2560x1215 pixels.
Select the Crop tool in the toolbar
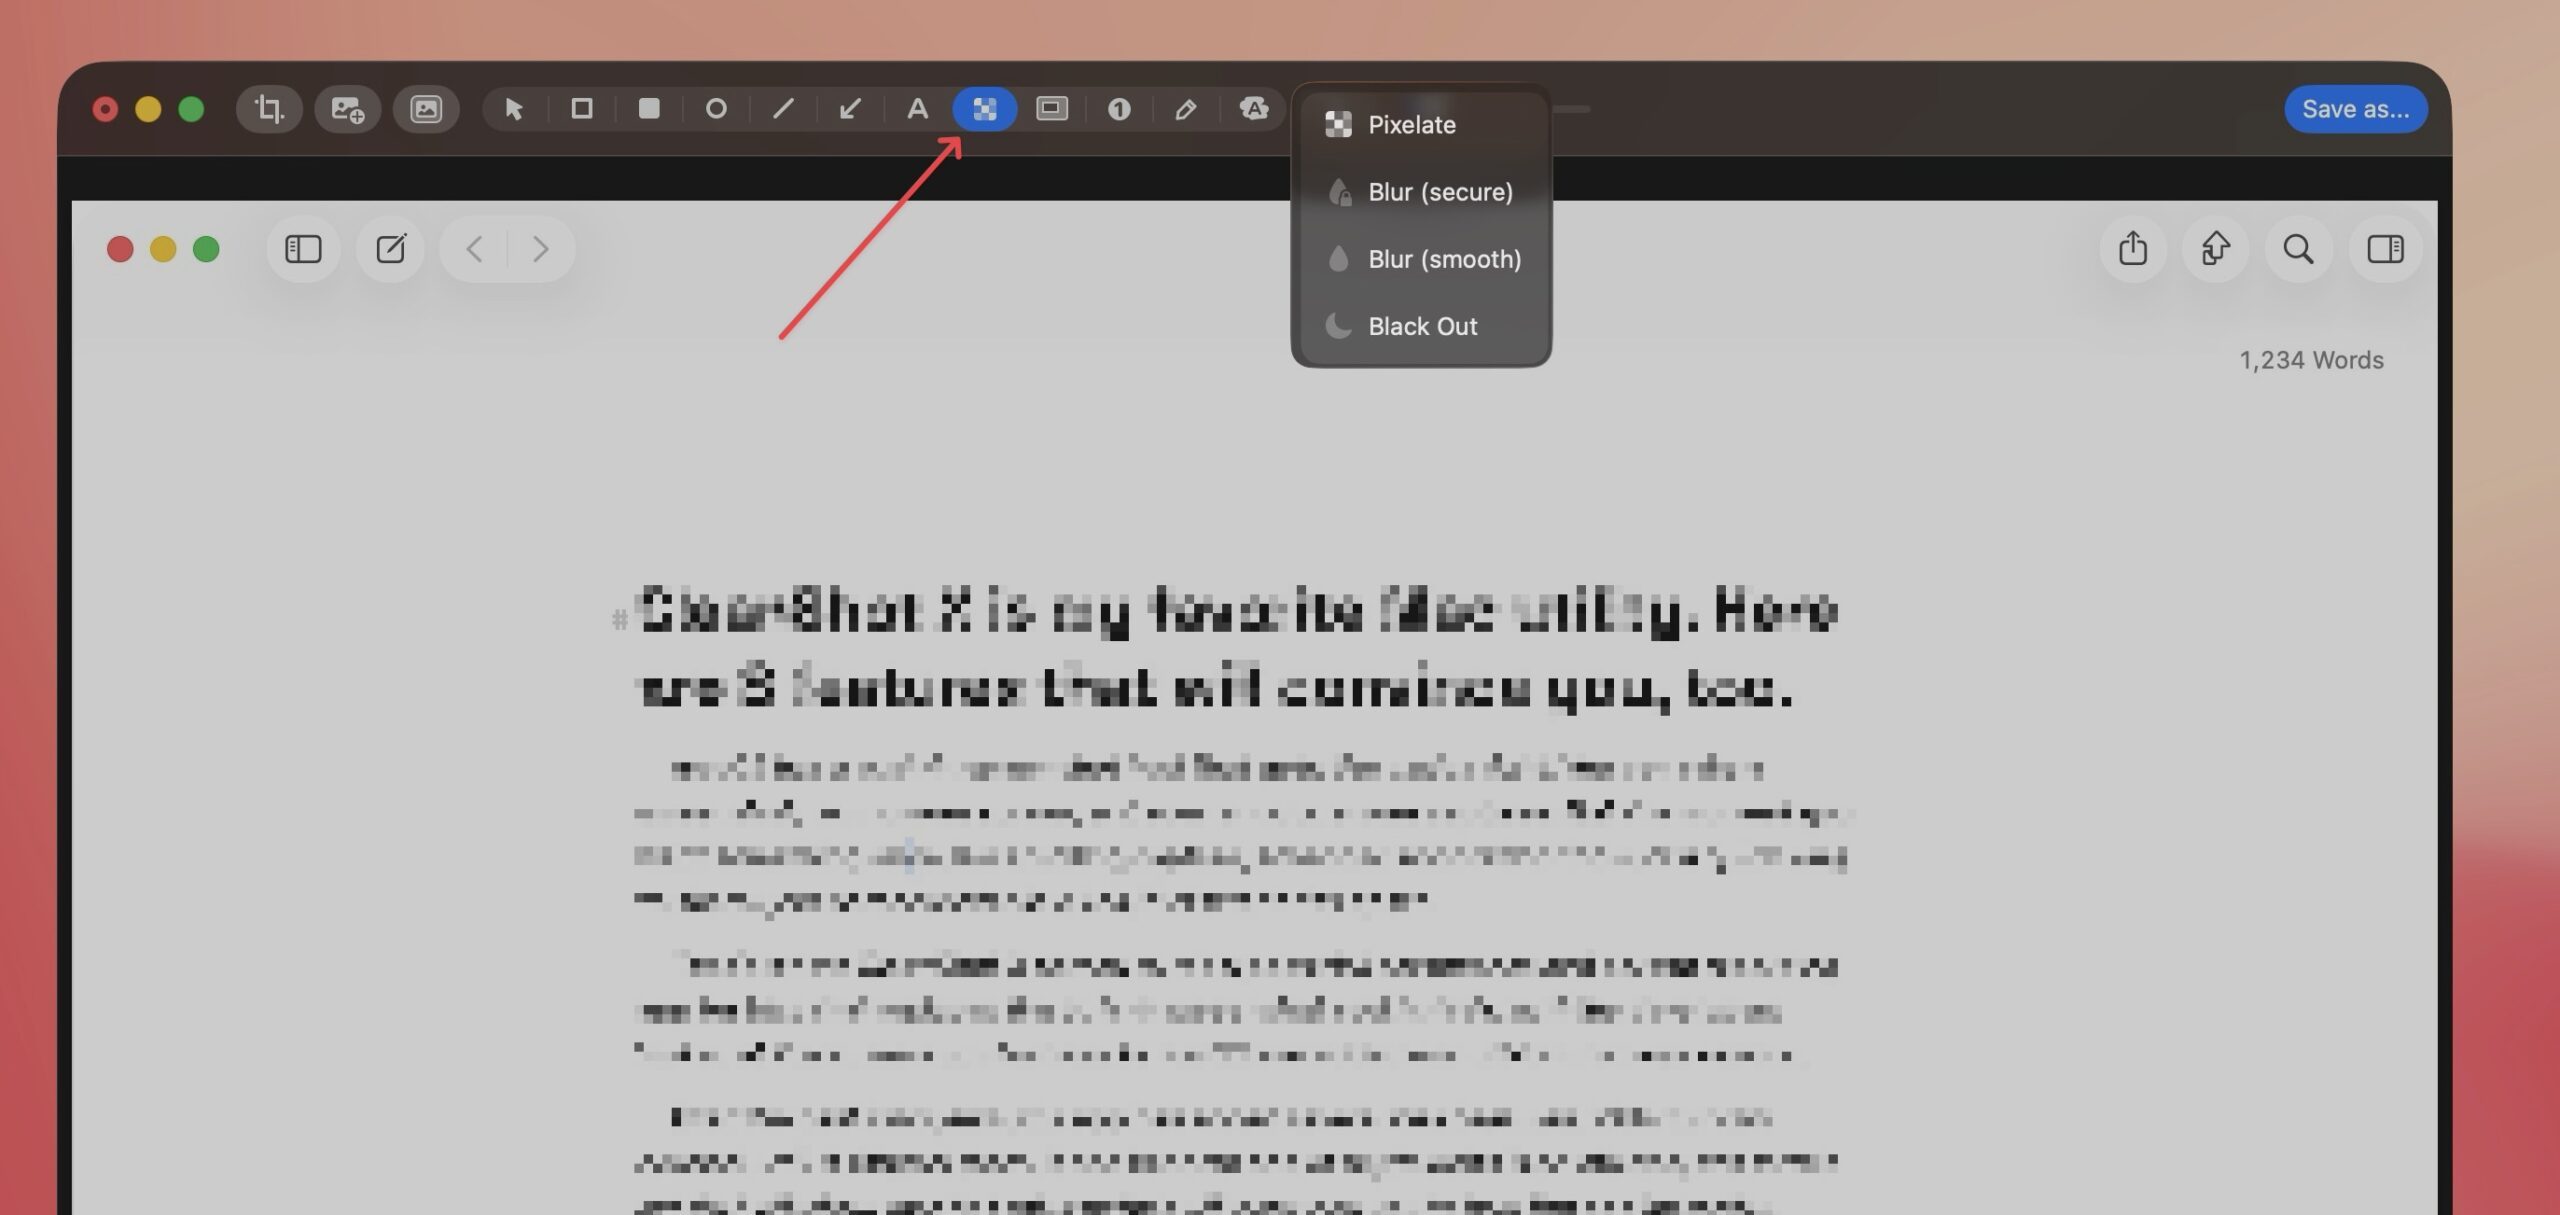[x=269, y=108]
